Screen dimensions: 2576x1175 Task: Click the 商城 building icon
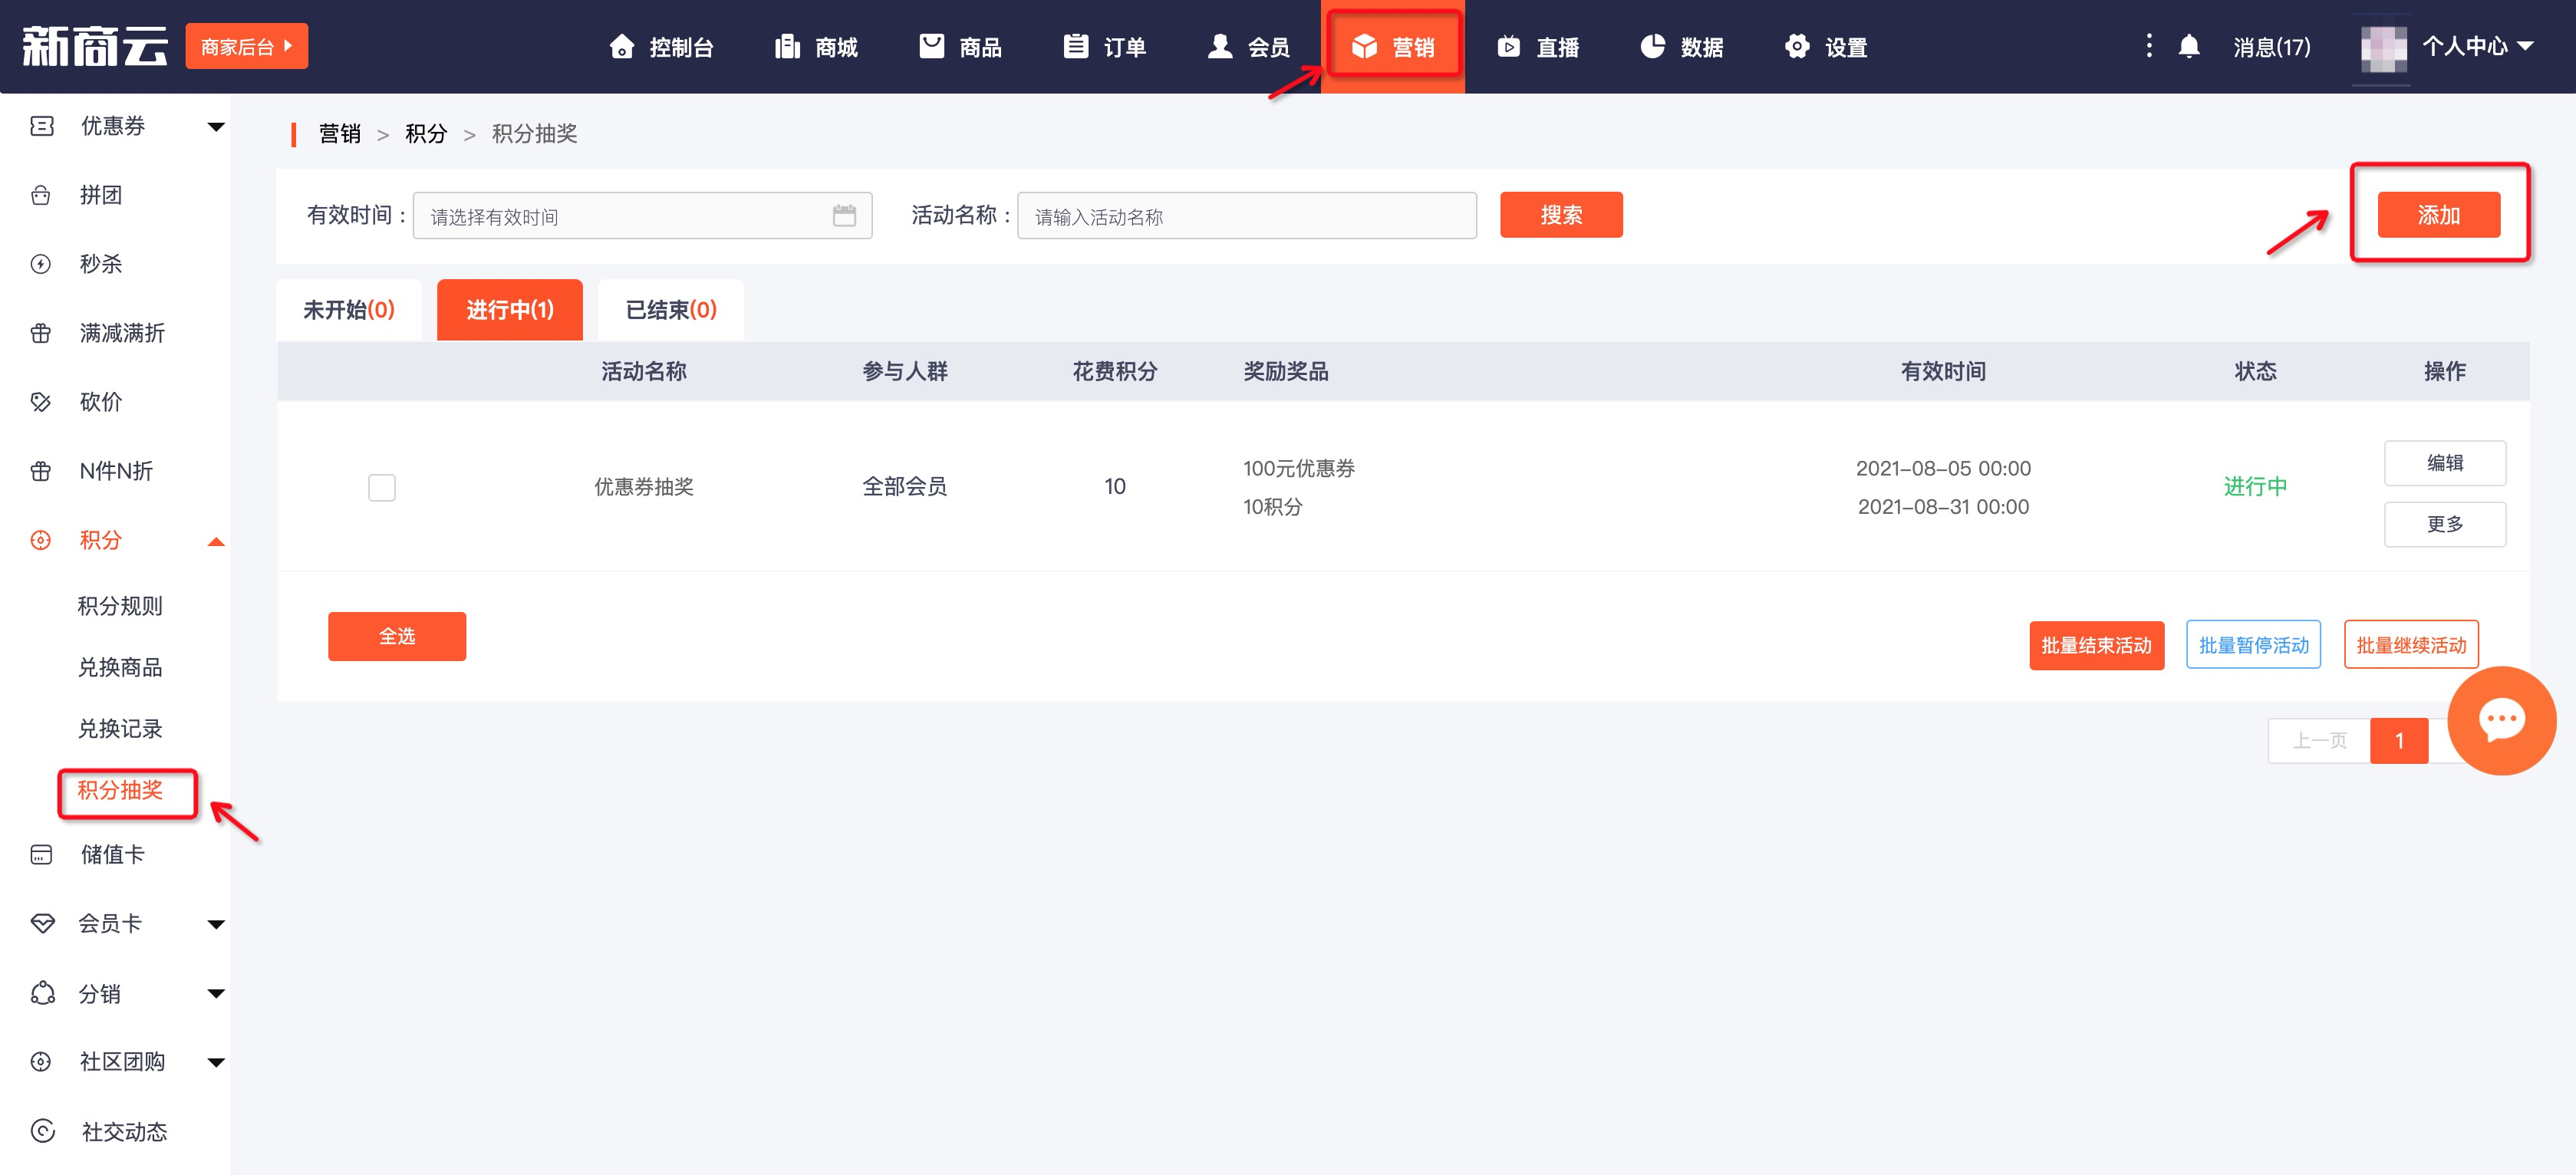pos(787,47)
